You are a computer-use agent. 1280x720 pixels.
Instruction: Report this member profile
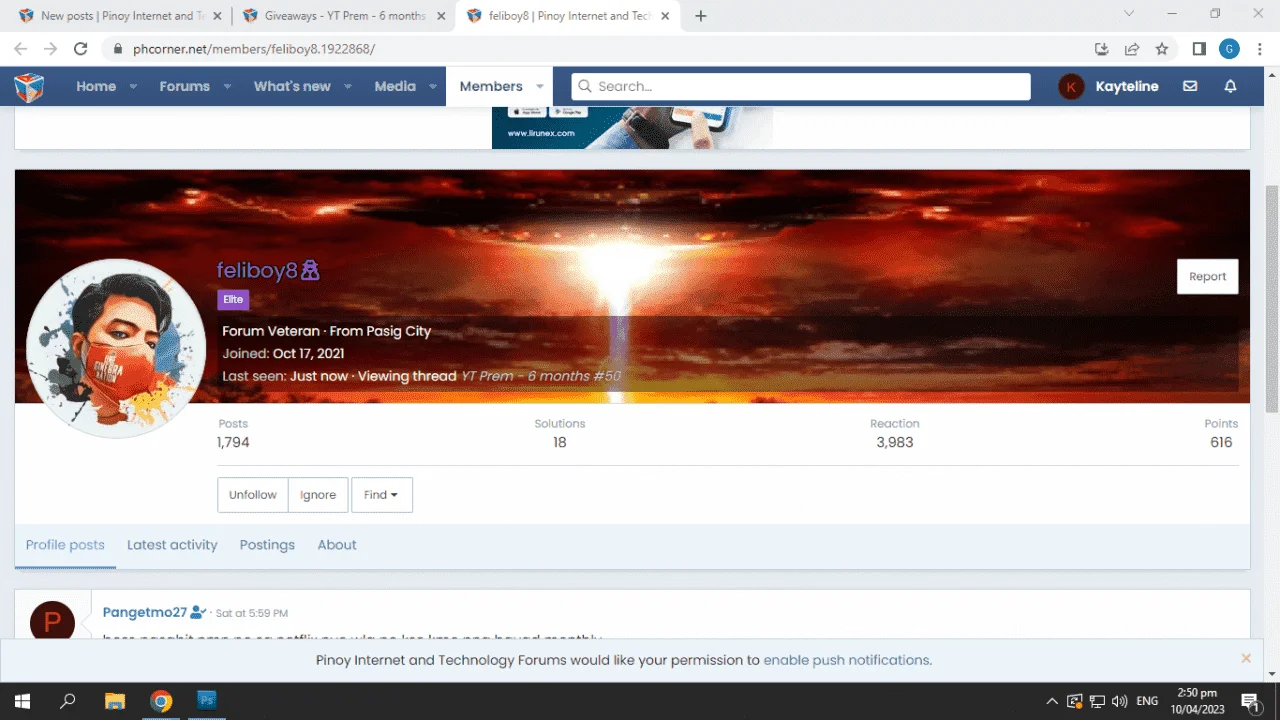click(x=1207, y=277)
